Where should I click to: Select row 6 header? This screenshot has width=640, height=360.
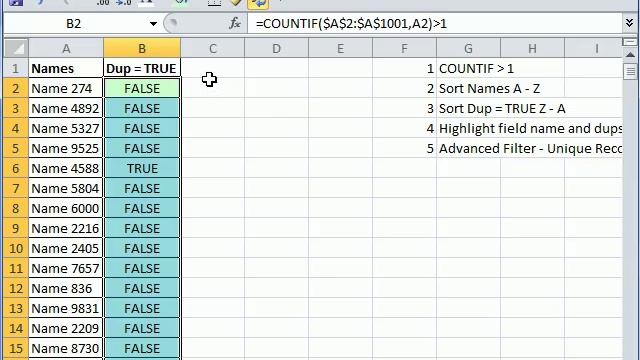(x=16, y=168)
